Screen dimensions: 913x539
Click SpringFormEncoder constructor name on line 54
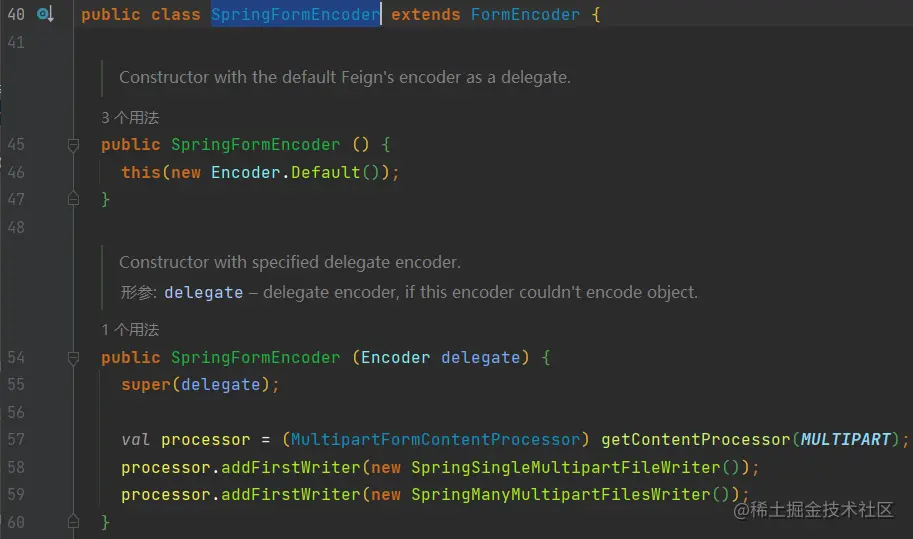255,357
